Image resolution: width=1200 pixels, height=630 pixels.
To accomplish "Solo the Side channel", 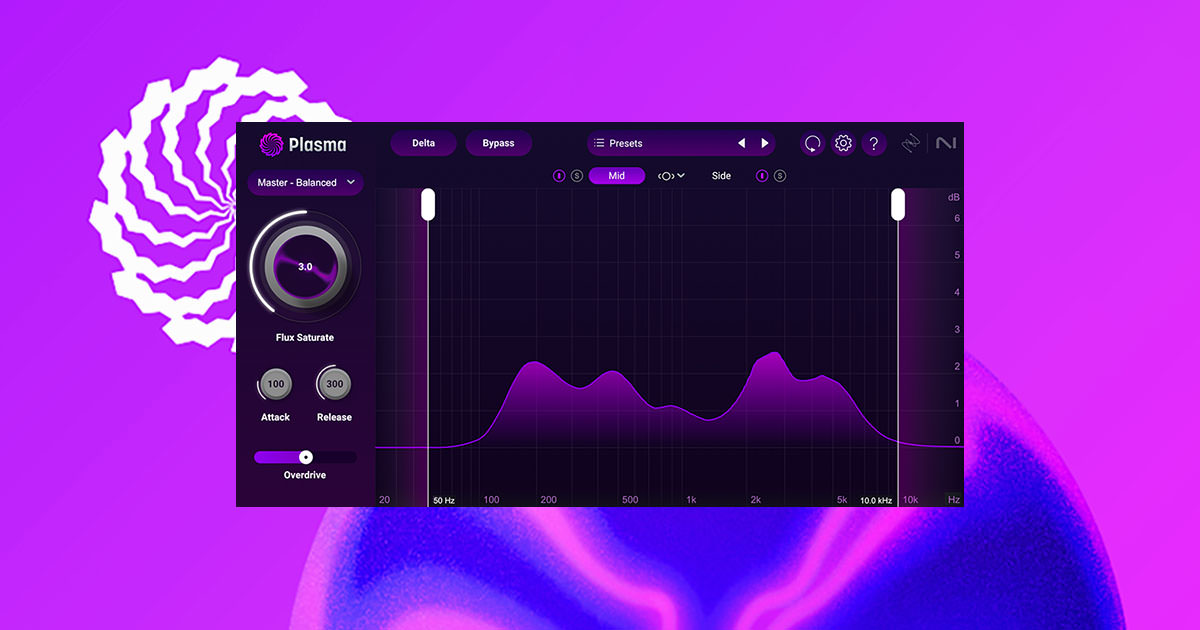I will point(780,176).
